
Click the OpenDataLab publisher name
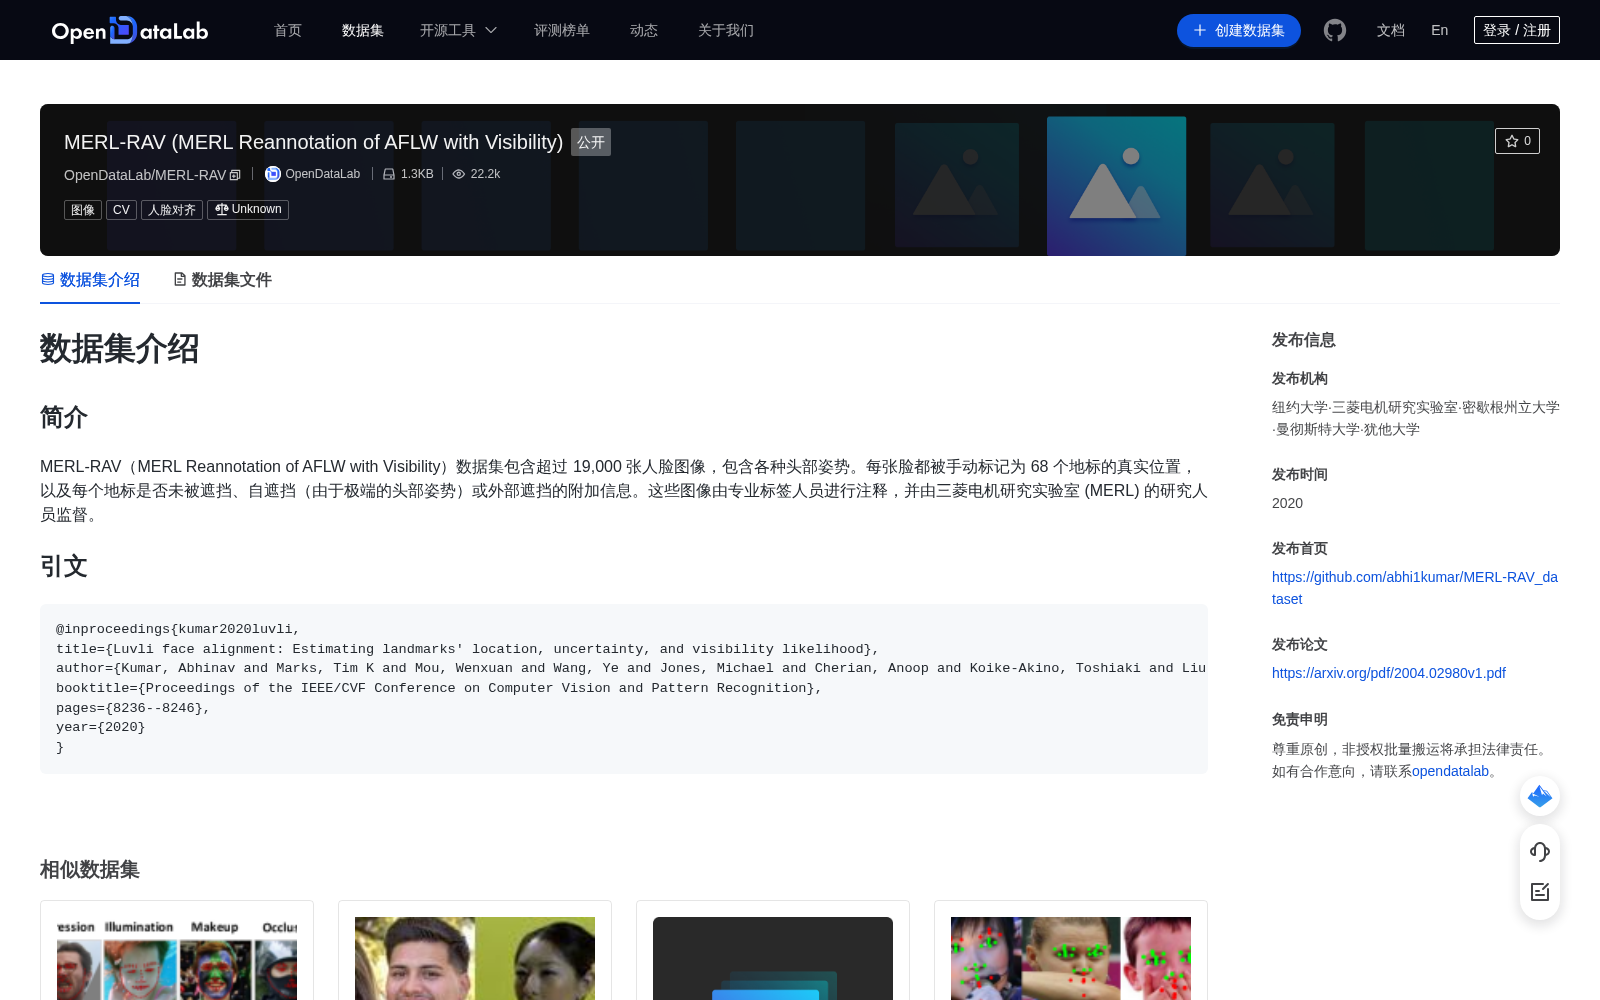point(322,174)
